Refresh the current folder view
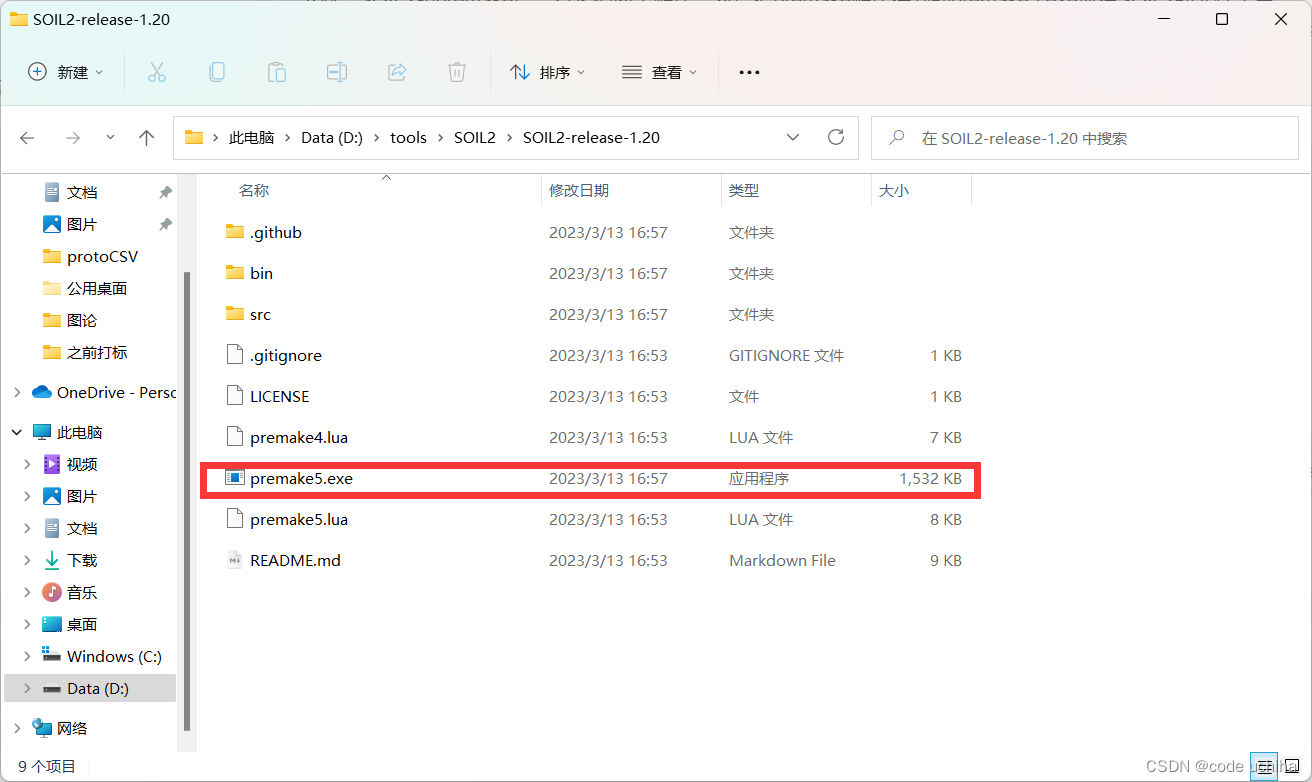This screenshot has height=782, width=1312. tap(836, 137)
